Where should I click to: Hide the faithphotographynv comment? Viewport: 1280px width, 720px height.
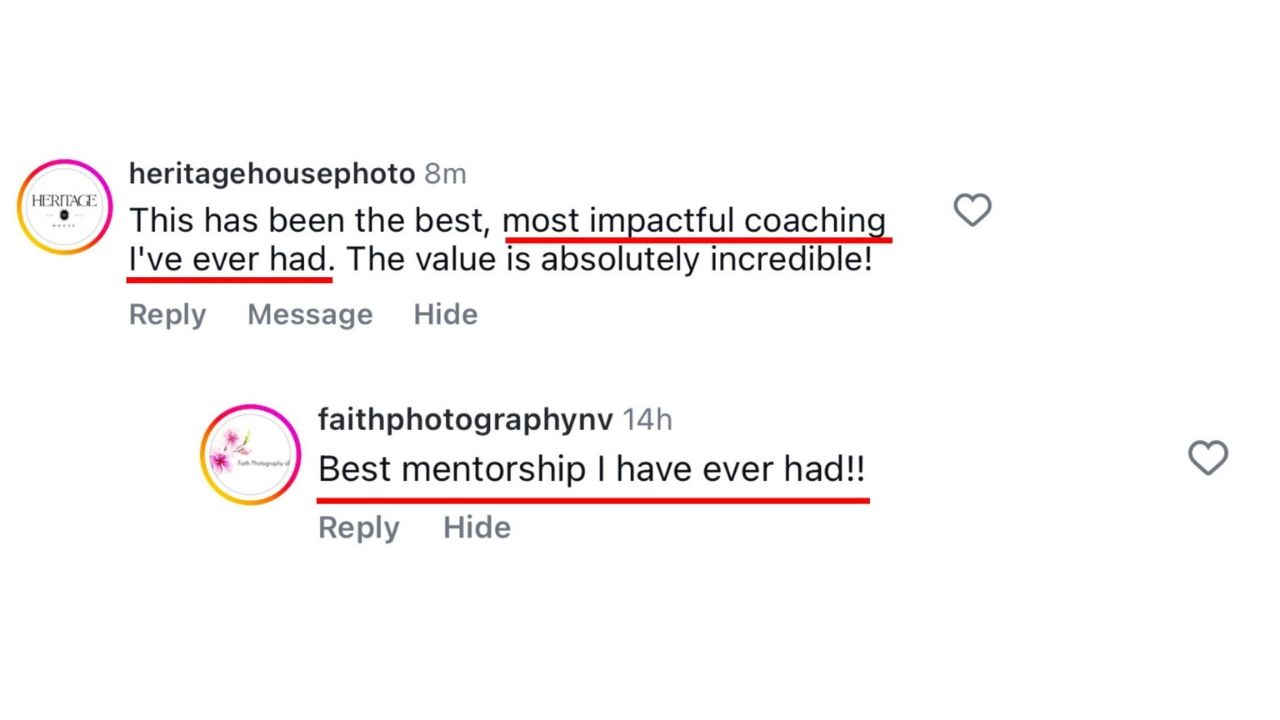(477, 527)
